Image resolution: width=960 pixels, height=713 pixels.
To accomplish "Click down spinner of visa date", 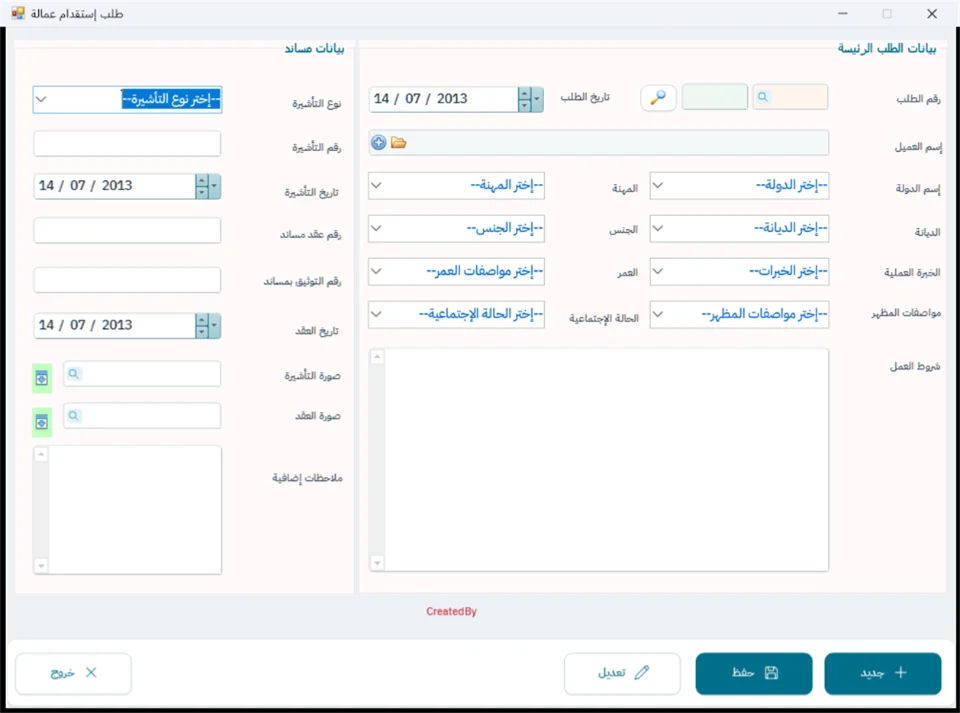I will click(201, 192).
